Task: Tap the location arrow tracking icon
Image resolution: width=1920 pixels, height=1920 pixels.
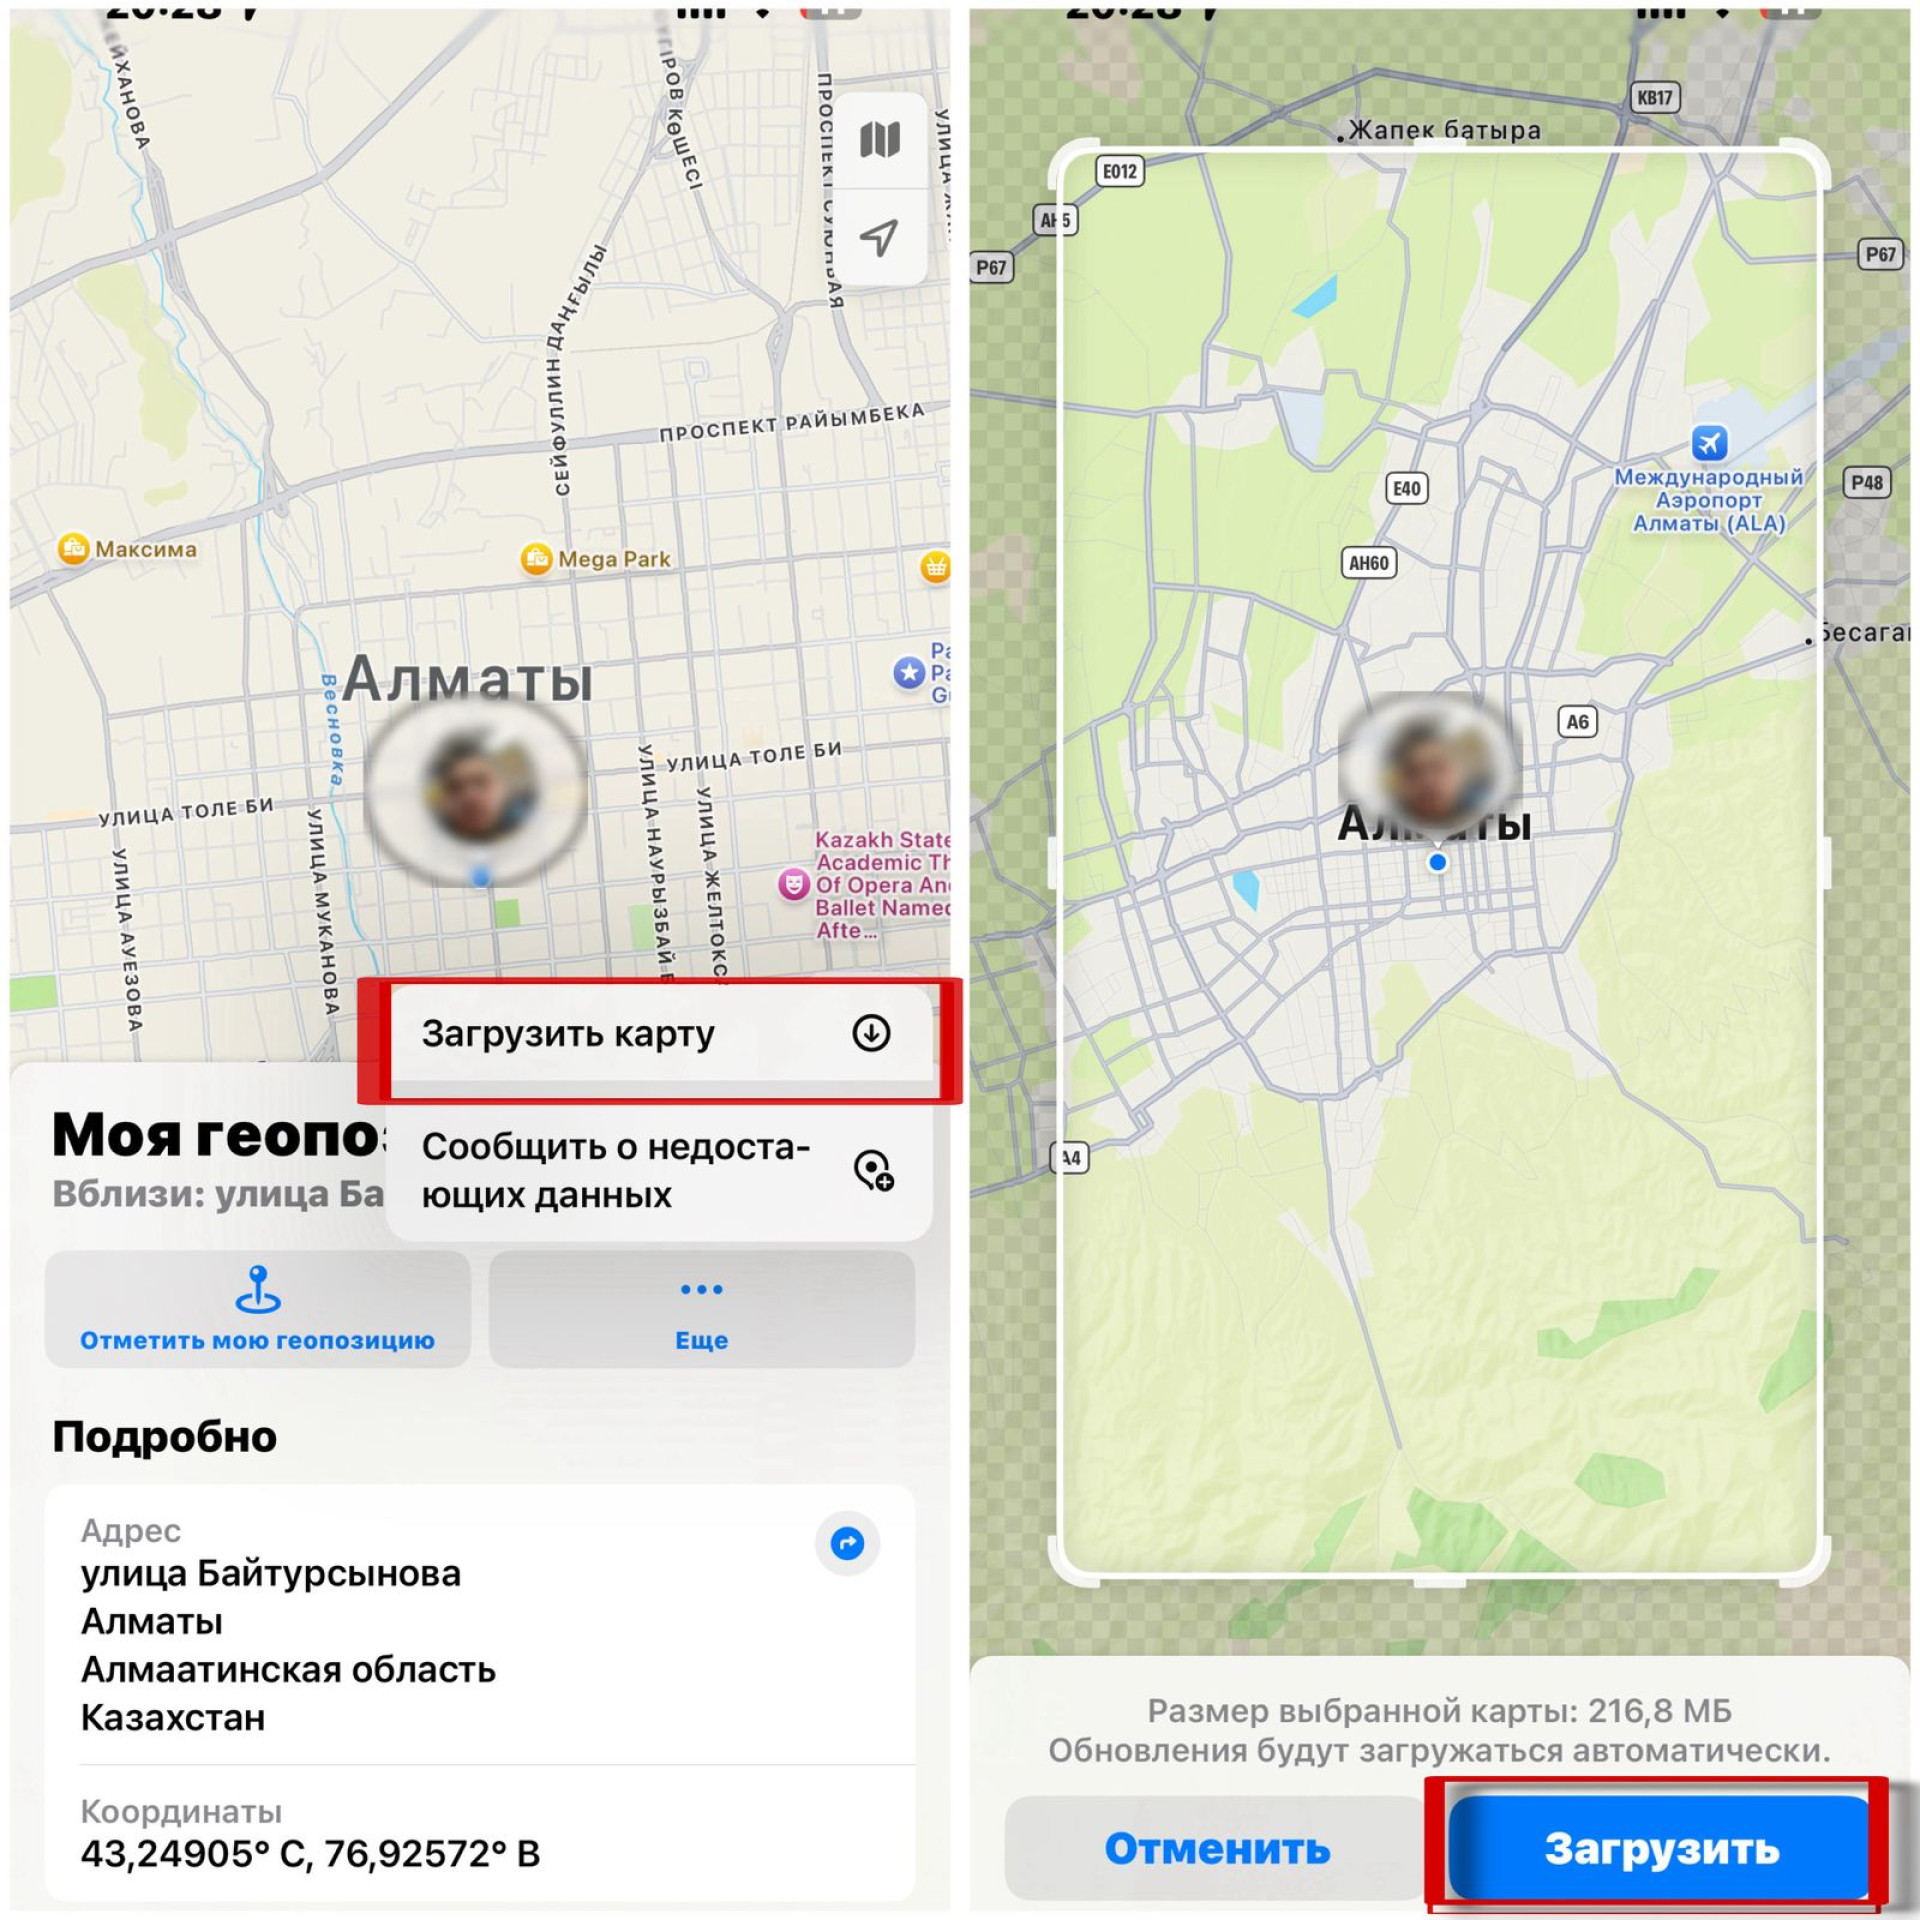Action: (879, 238)
